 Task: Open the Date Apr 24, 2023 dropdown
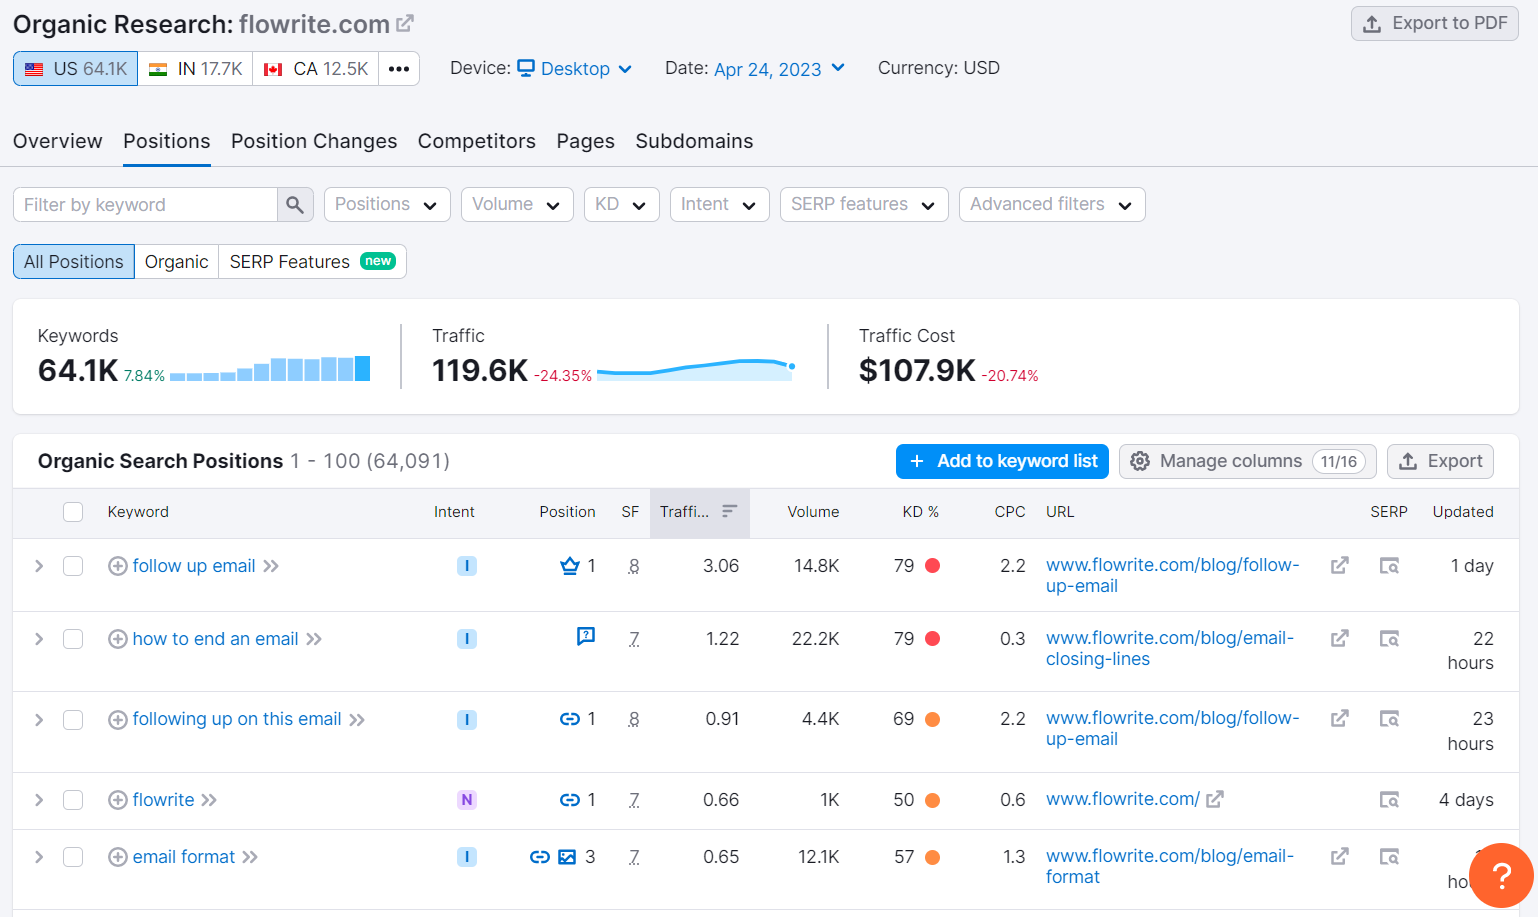(x=780, y=69)
